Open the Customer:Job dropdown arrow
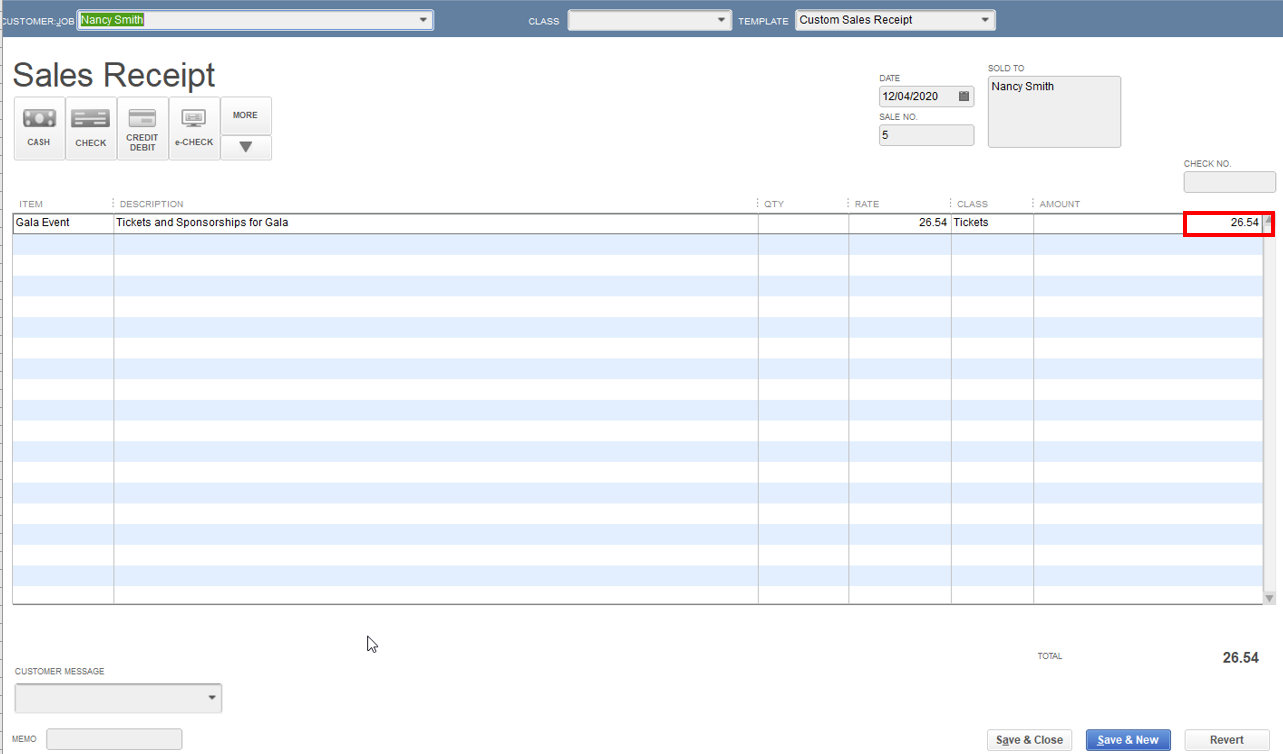This screenshot has height=754, width=1283. [x=423, y=20]
